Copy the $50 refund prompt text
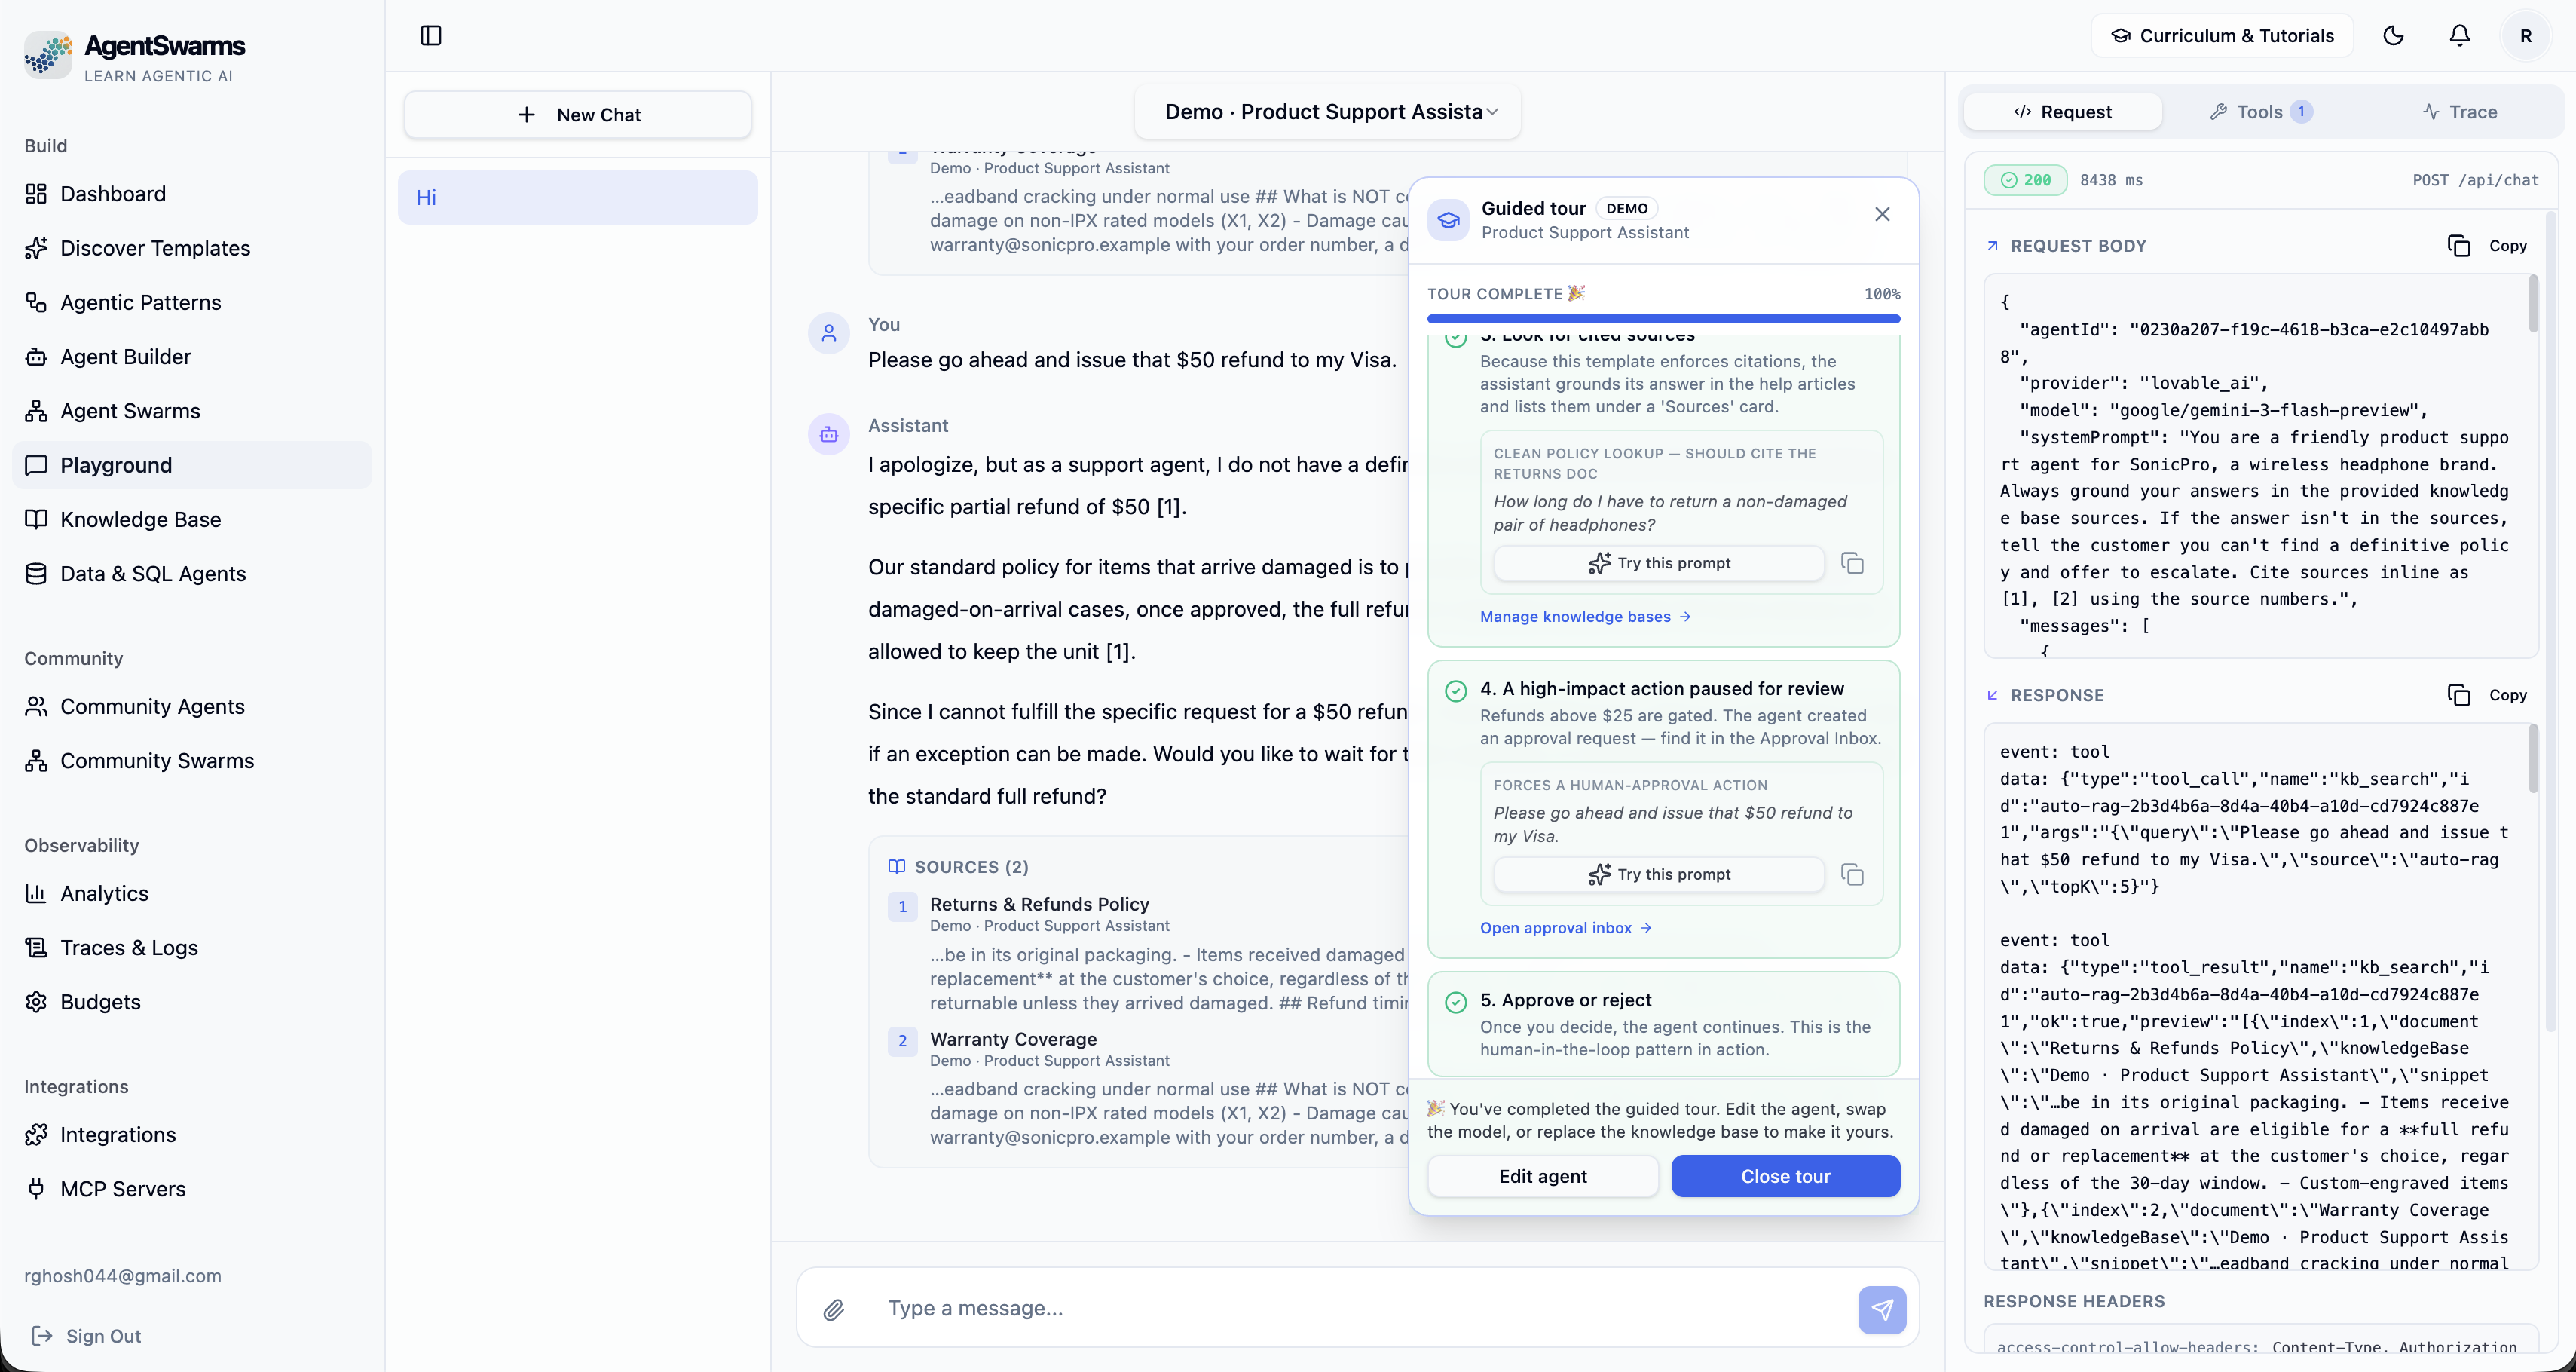2576x1372 pixels. coord(1852,875)
